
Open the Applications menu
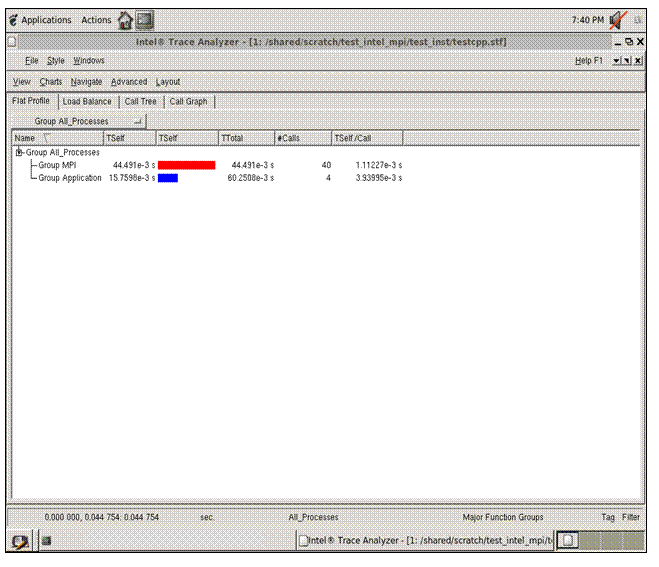tap(41, 20)
